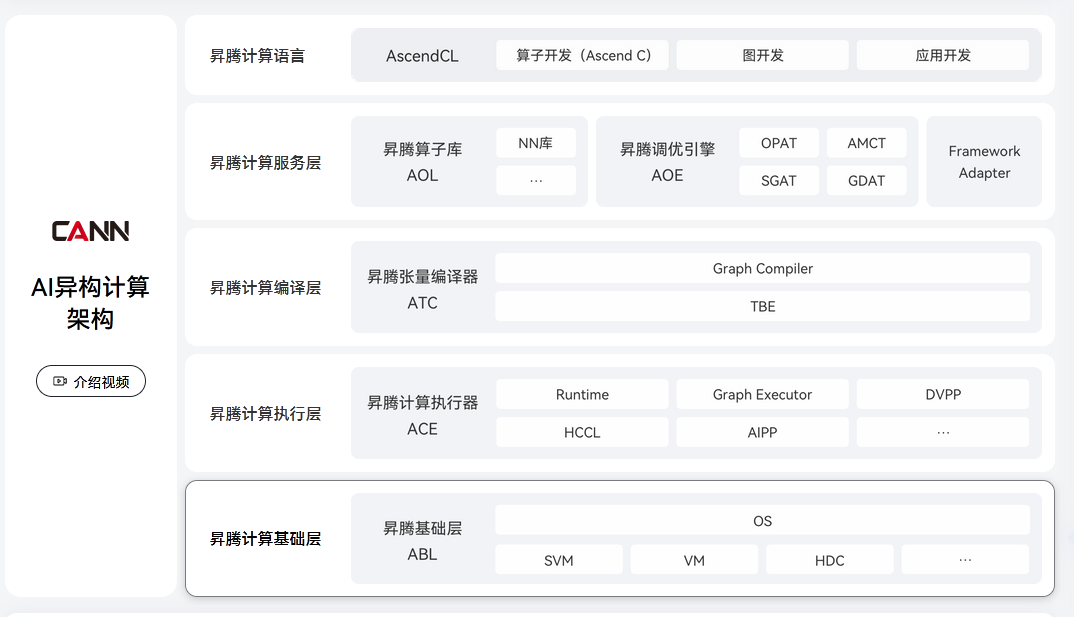Select the 图开发 box
The height and width of the screenshot is (617, 1074).
[762, 55]
